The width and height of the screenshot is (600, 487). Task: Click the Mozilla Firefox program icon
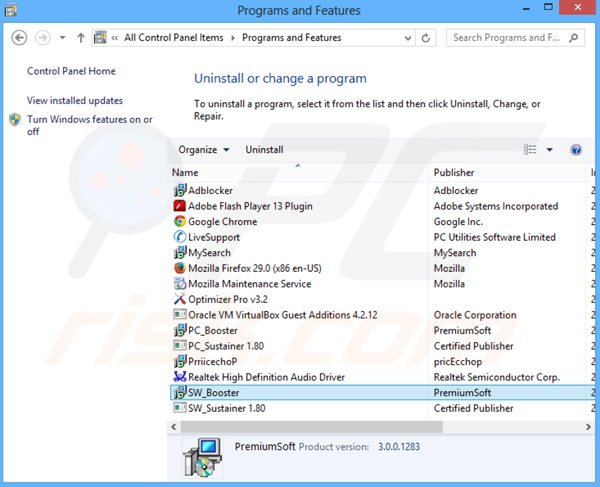[180, 268]
